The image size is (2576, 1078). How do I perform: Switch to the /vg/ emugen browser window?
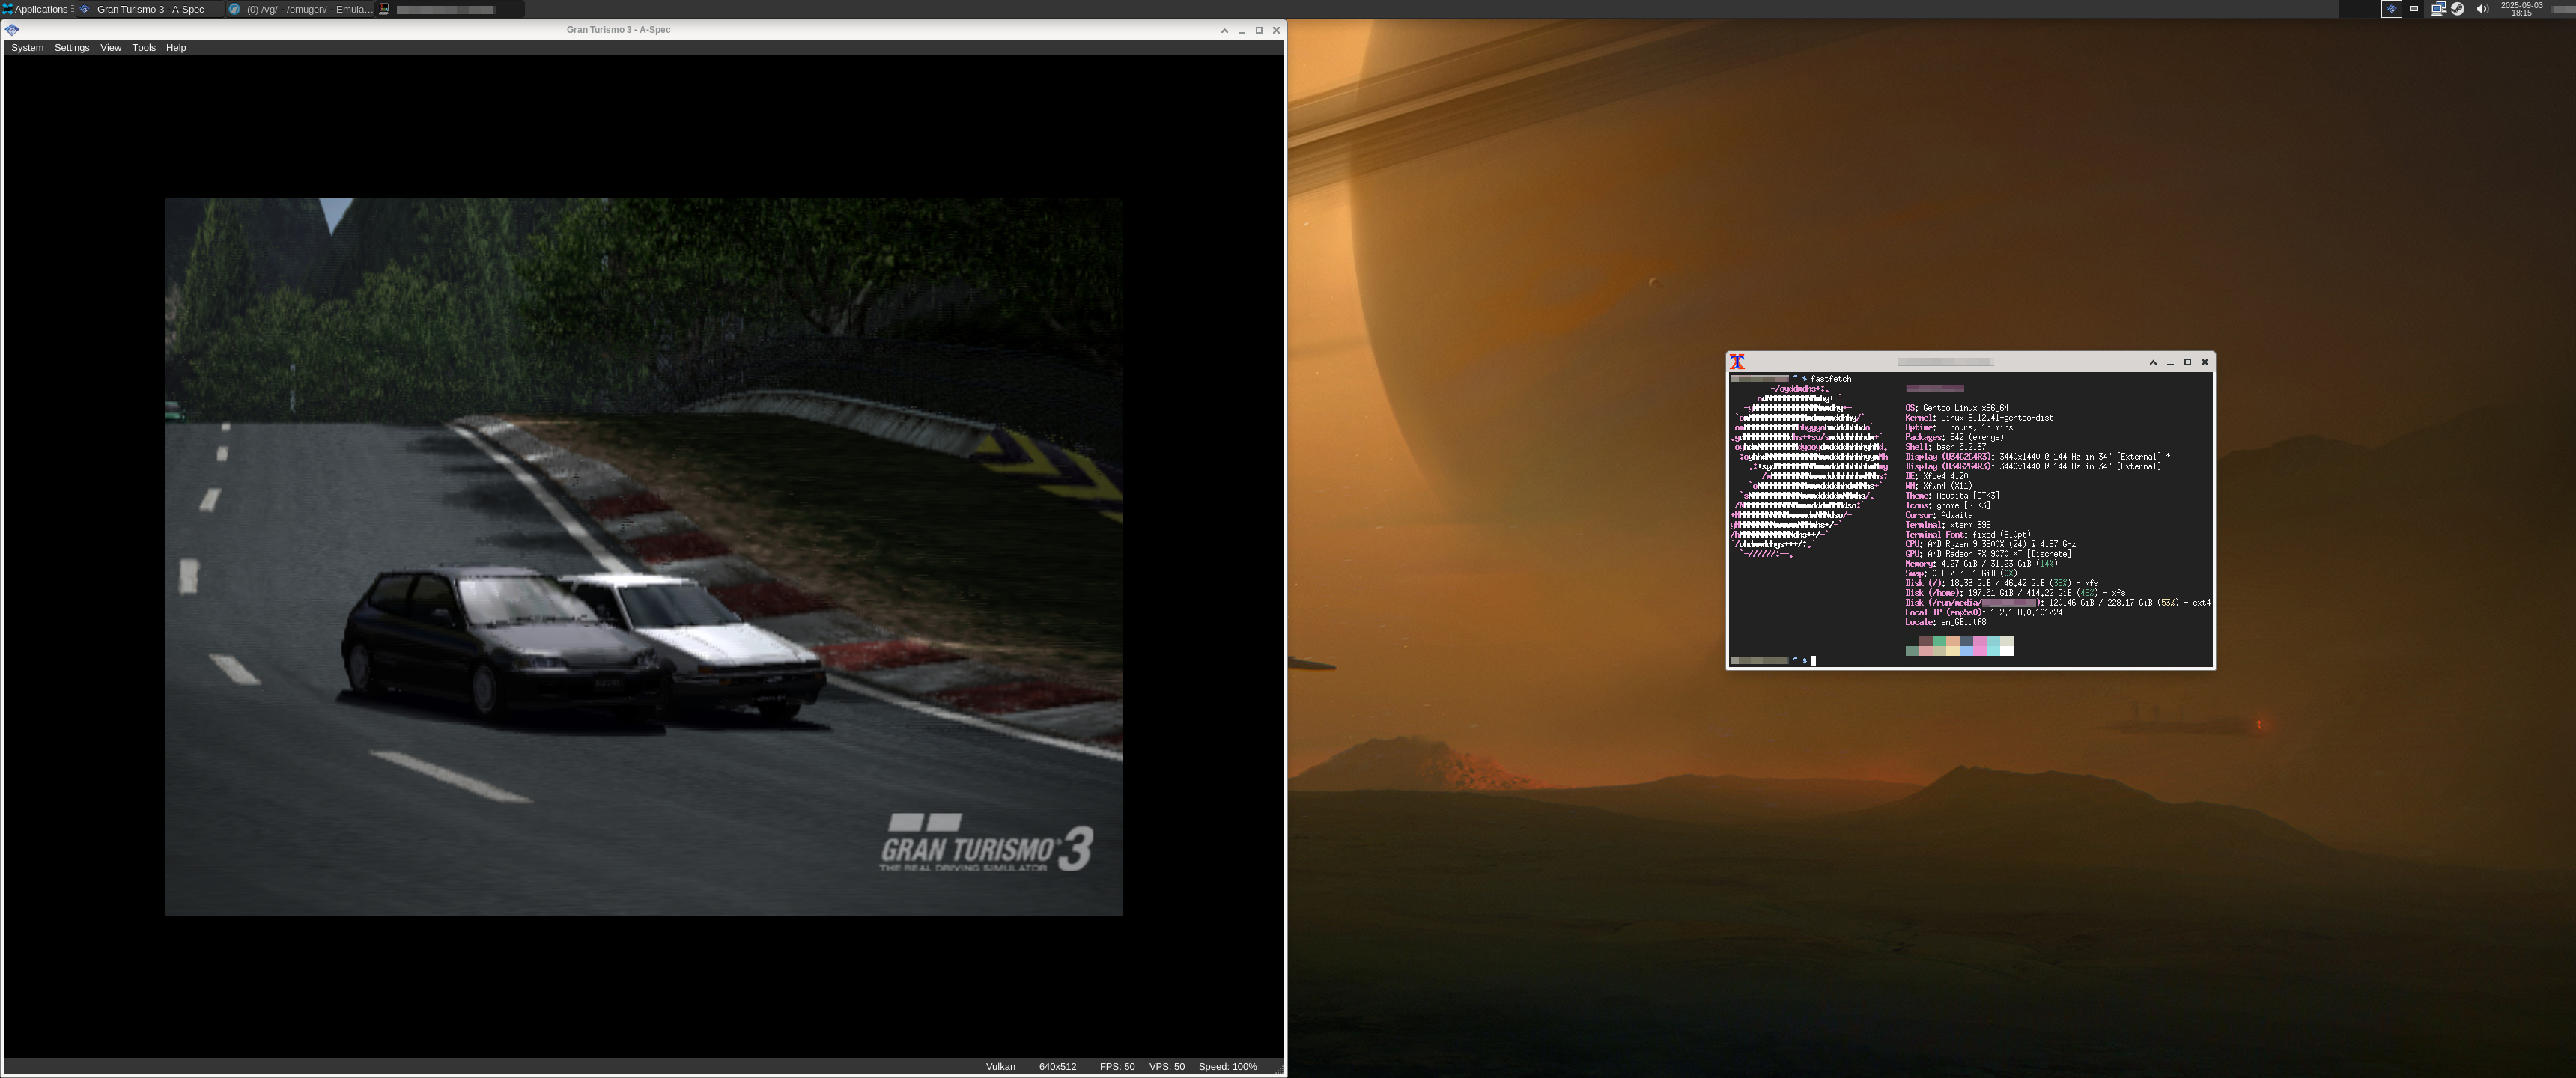click(300, 9)
